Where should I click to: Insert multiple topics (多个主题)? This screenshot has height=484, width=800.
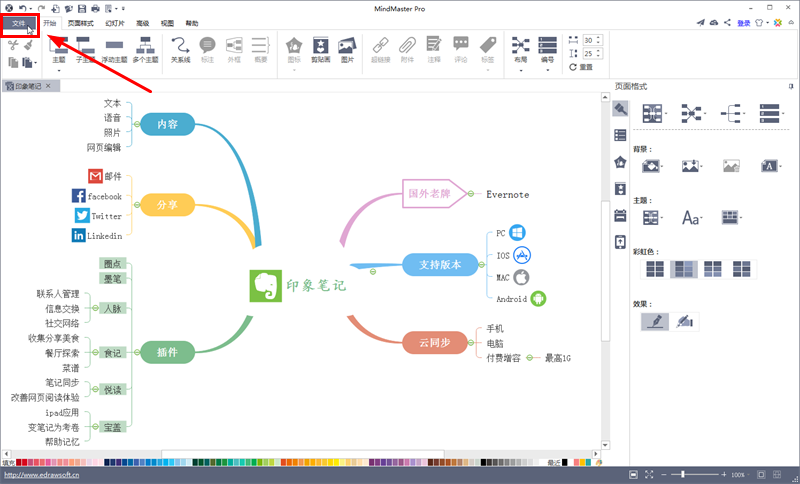(145, 50)
